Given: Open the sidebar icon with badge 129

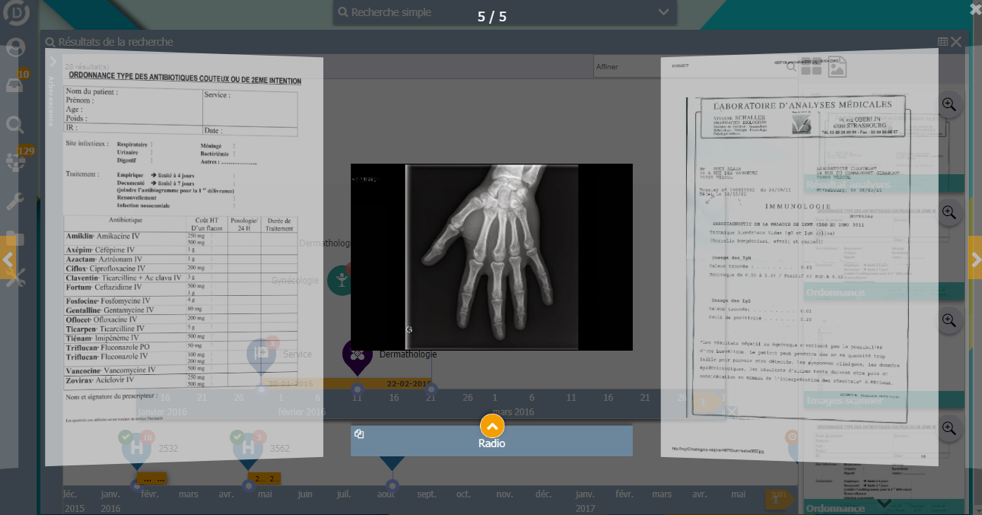Looking at the screenshot, I should (16, 163).
